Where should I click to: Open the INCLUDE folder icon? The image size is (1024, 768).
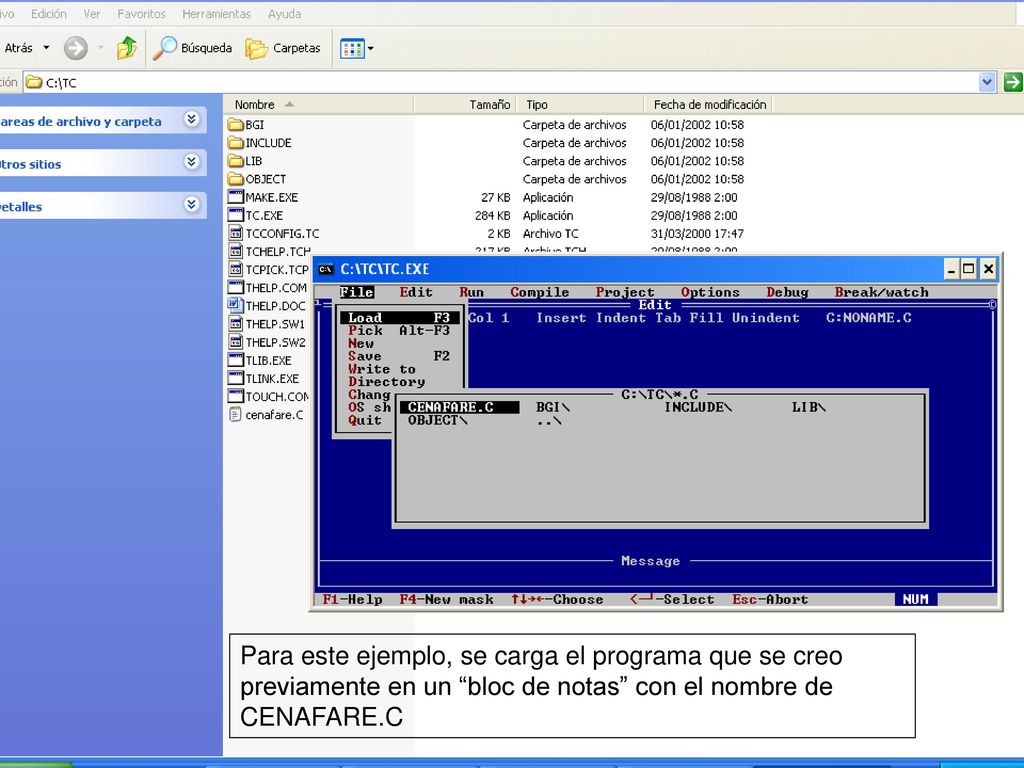point(236,143)
